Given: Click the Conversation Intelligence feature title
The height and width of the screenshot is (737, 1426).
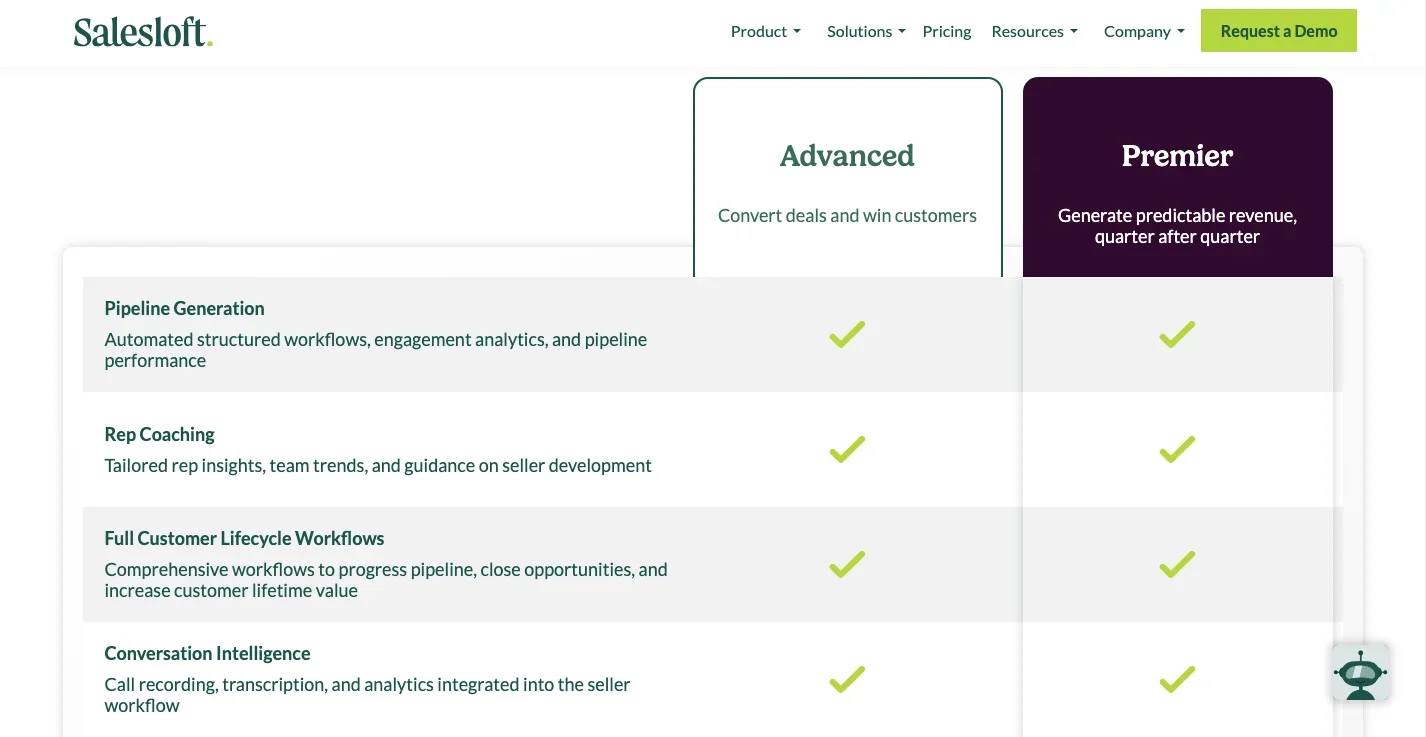Looking at the screenshot, I should click(207, 654).
